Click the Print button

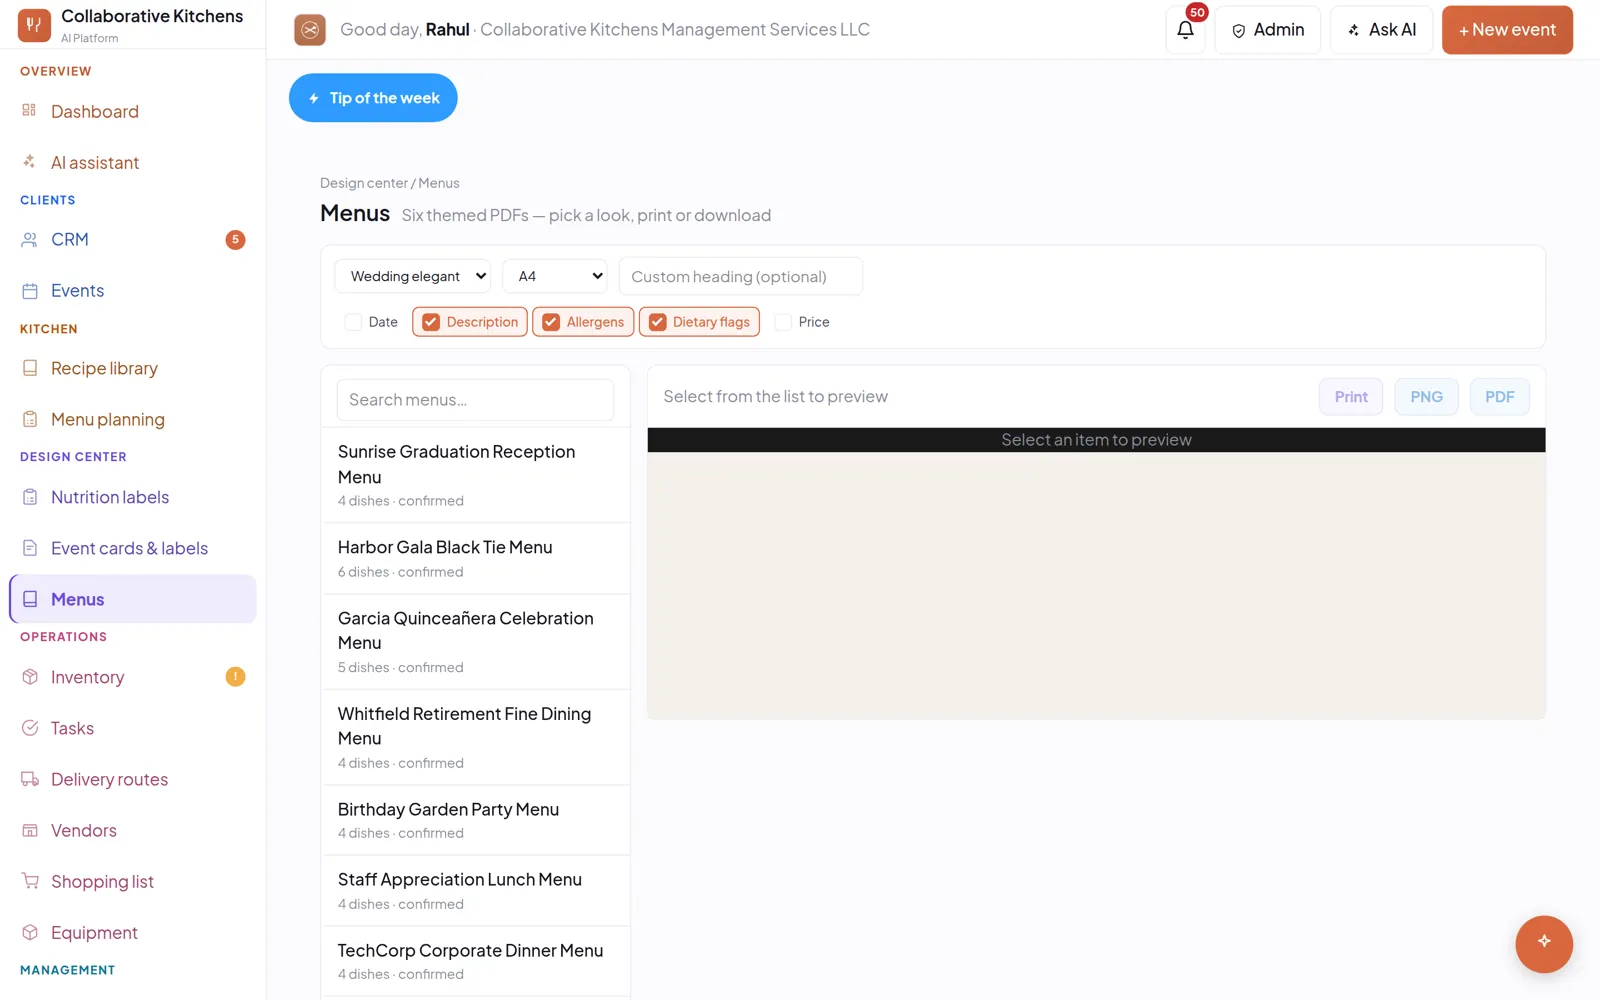[x=1351, y=397]
